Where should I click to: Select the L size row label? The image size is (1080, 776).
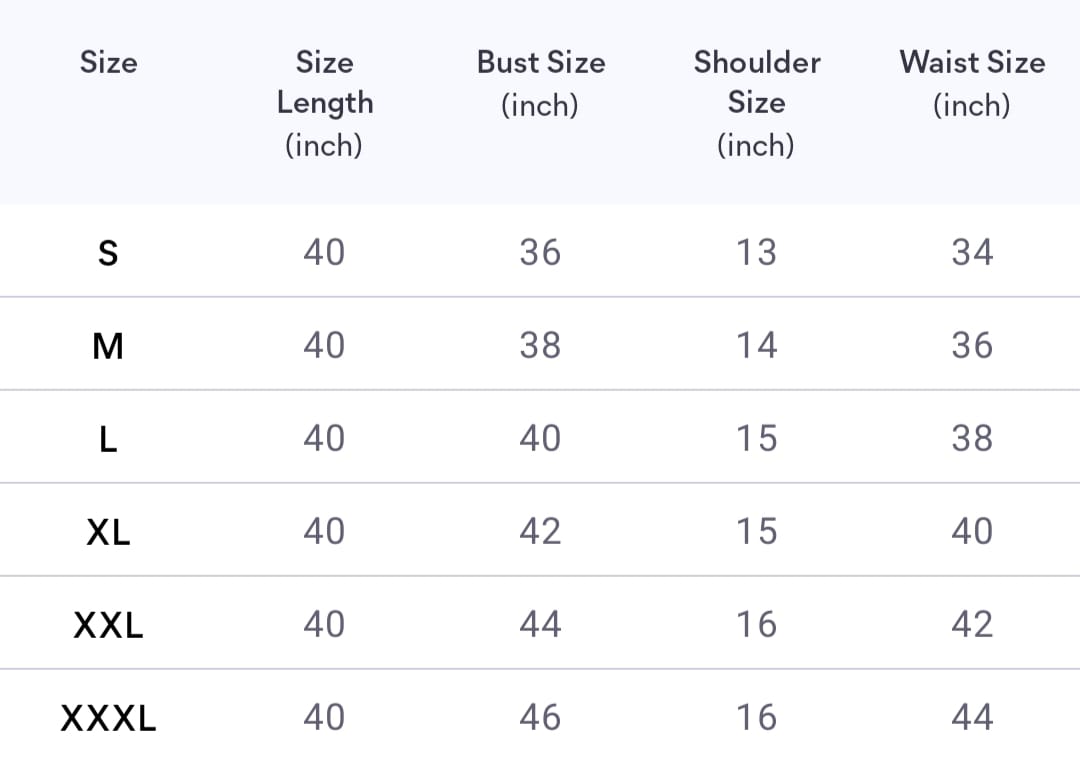pos(108,439)
